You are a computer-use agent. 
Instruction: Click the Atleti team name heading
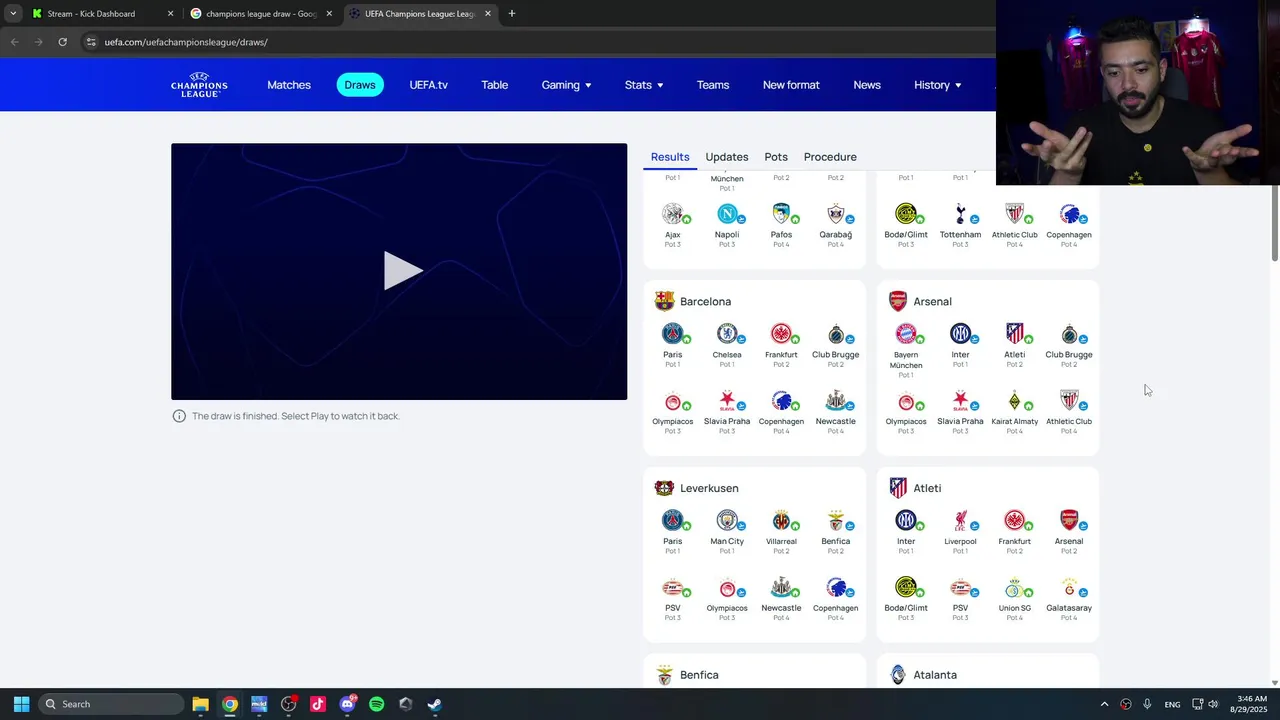[927, 488]
